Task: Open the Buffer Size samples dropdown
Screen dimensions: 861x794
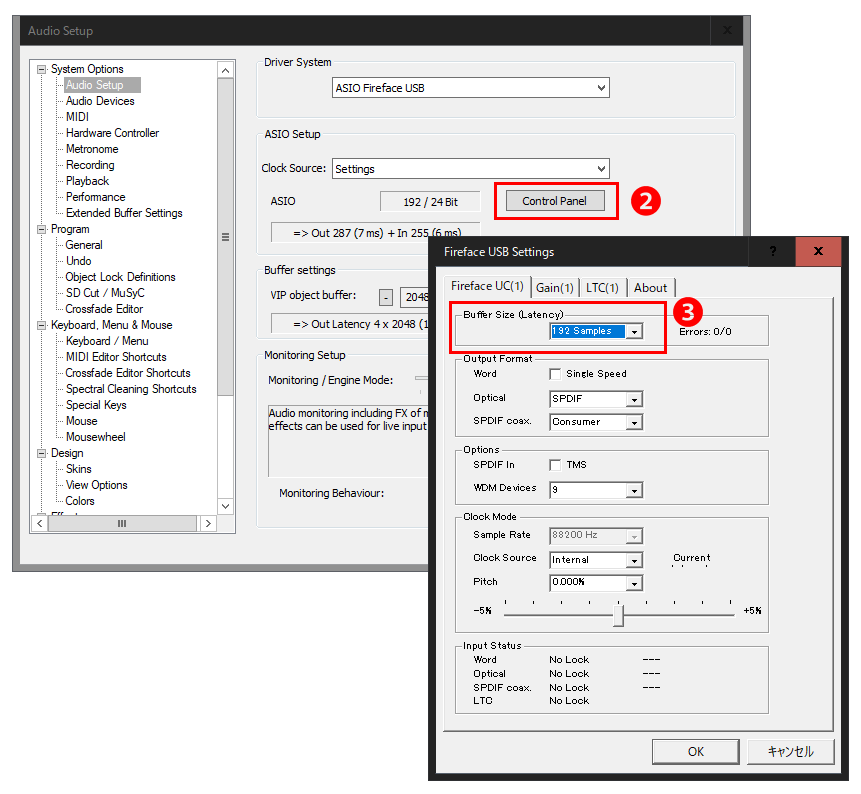Action: click(x=634, y=331)
